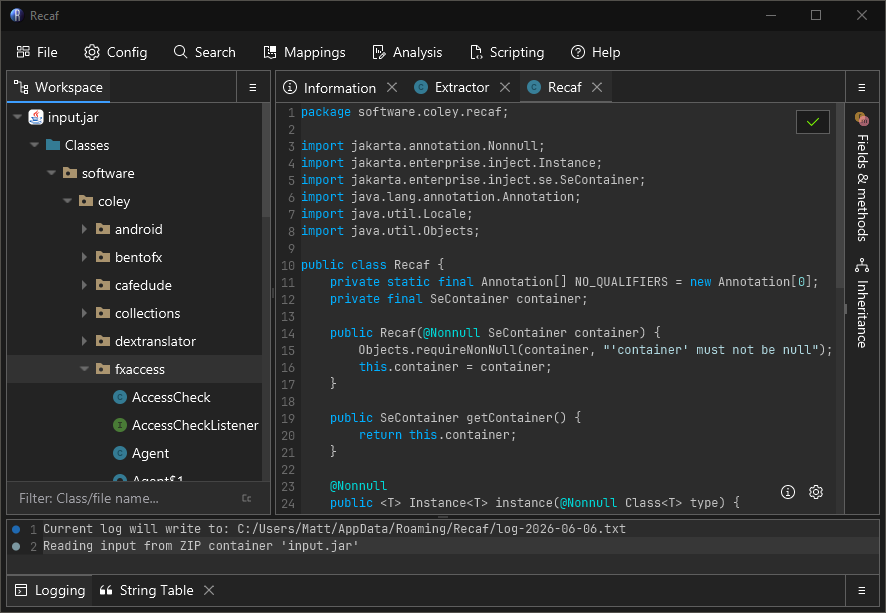Open the Analysis menu
Image resolution: width=886 pixels, height=613 pixels.
tap(407, 53)
